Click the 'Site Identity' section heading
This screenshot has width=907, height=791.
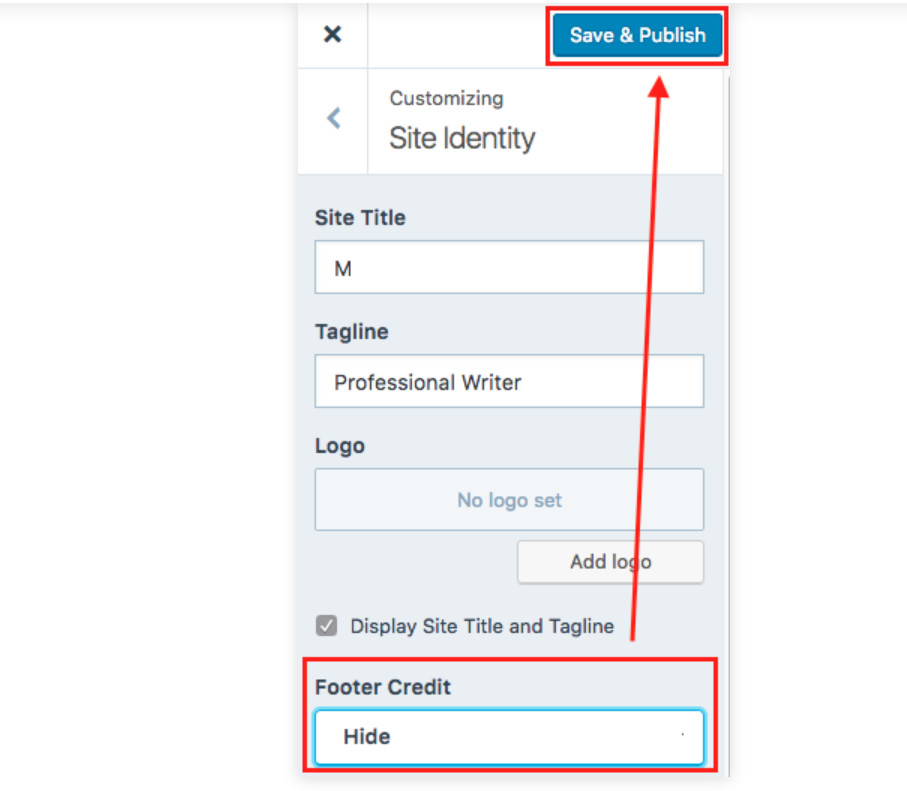(462, 138)
